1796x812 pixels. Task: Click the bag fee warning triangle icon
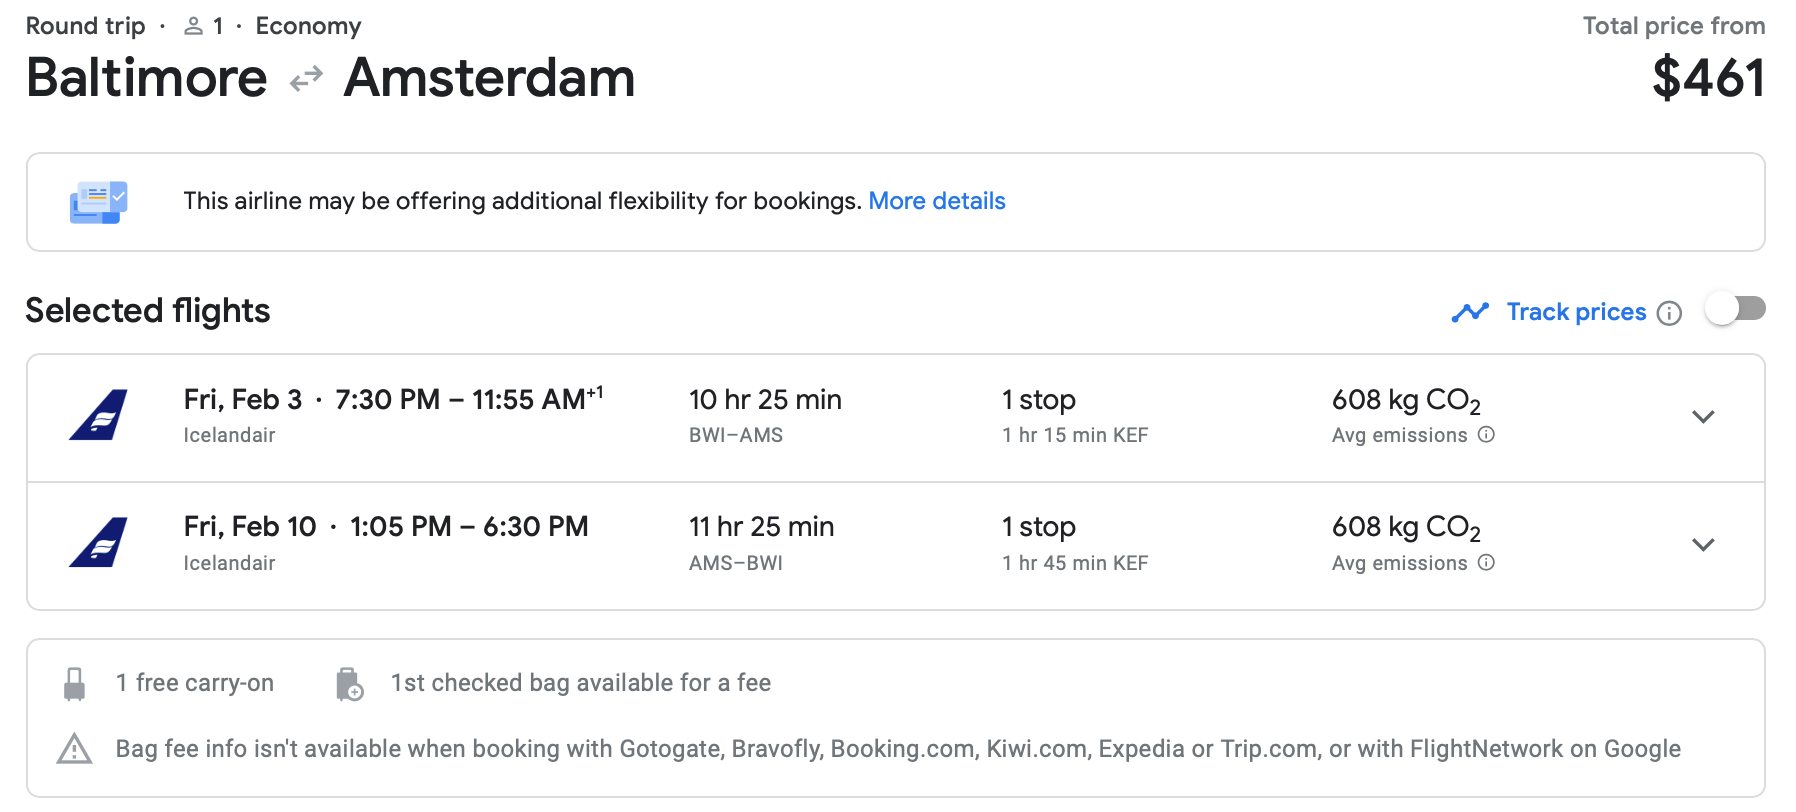coord(74,749)
